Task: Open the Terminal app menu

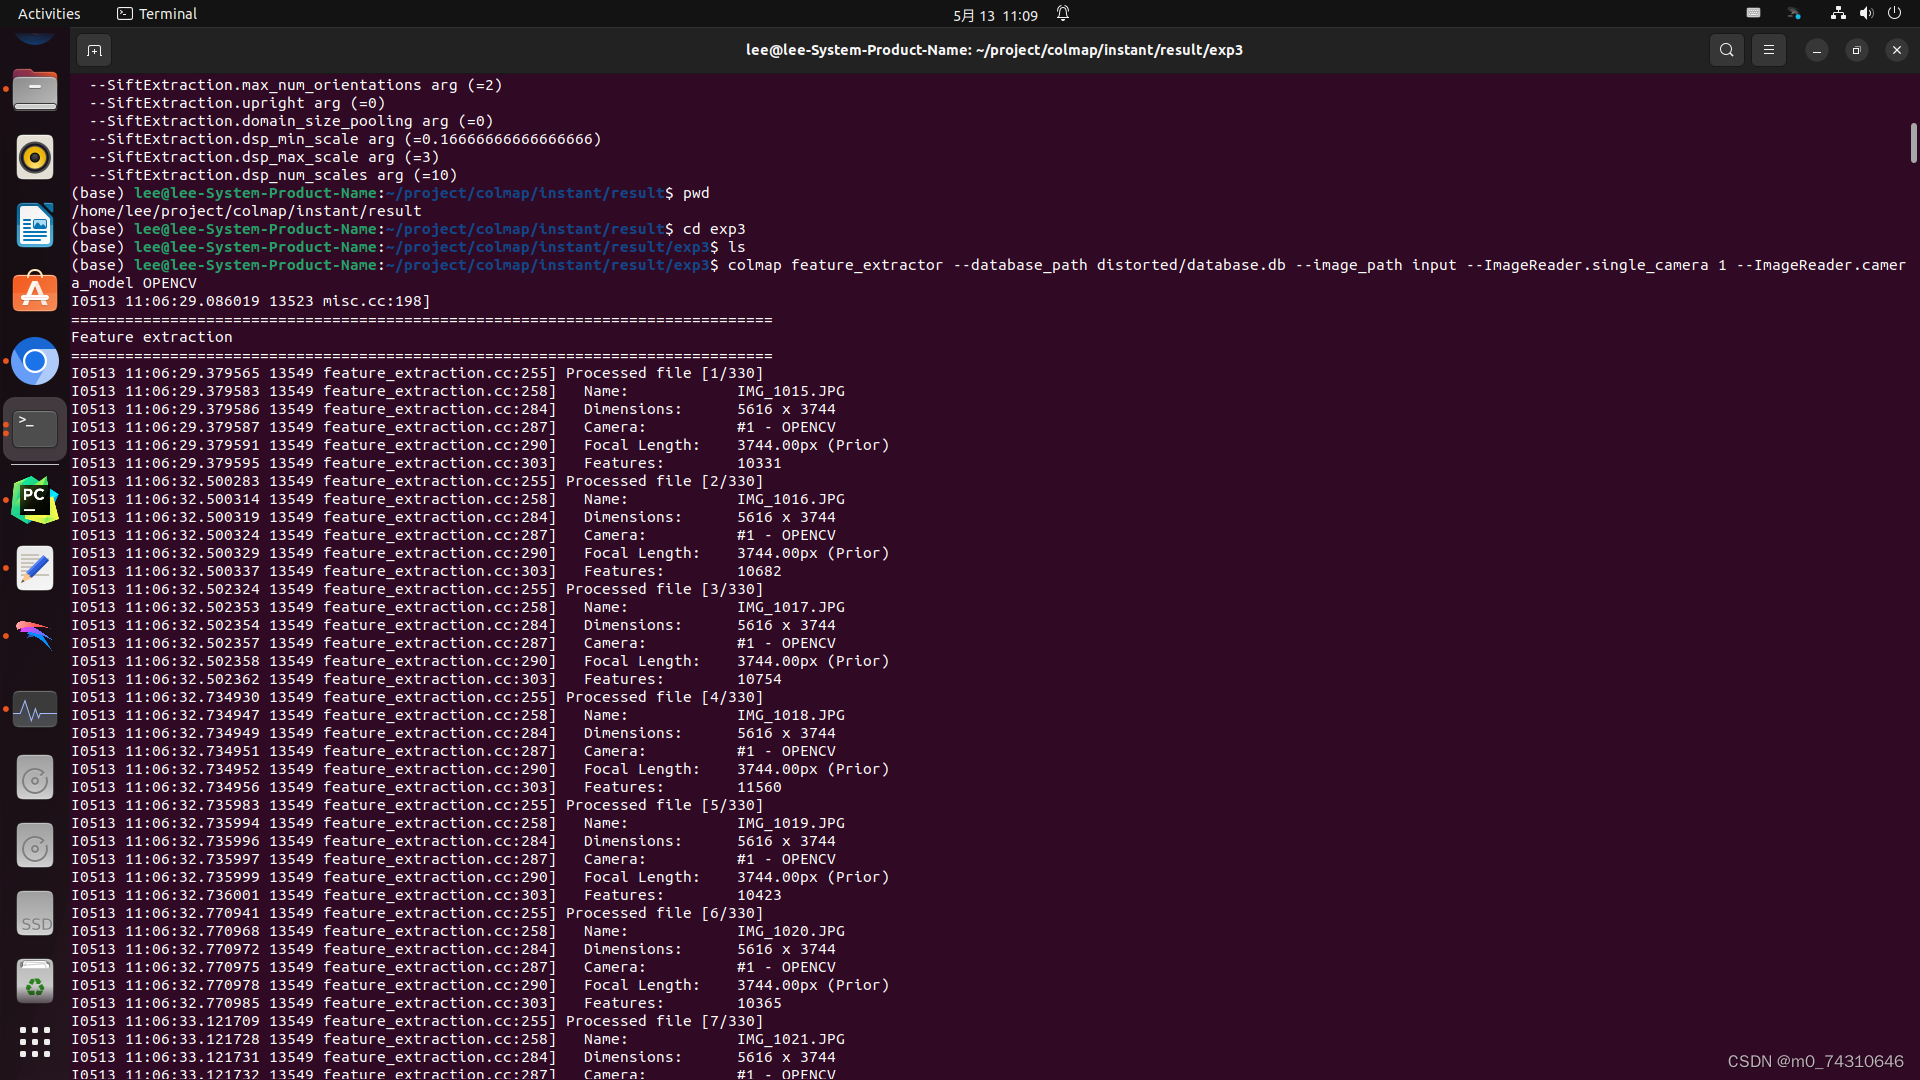Action: coord(157,14)
